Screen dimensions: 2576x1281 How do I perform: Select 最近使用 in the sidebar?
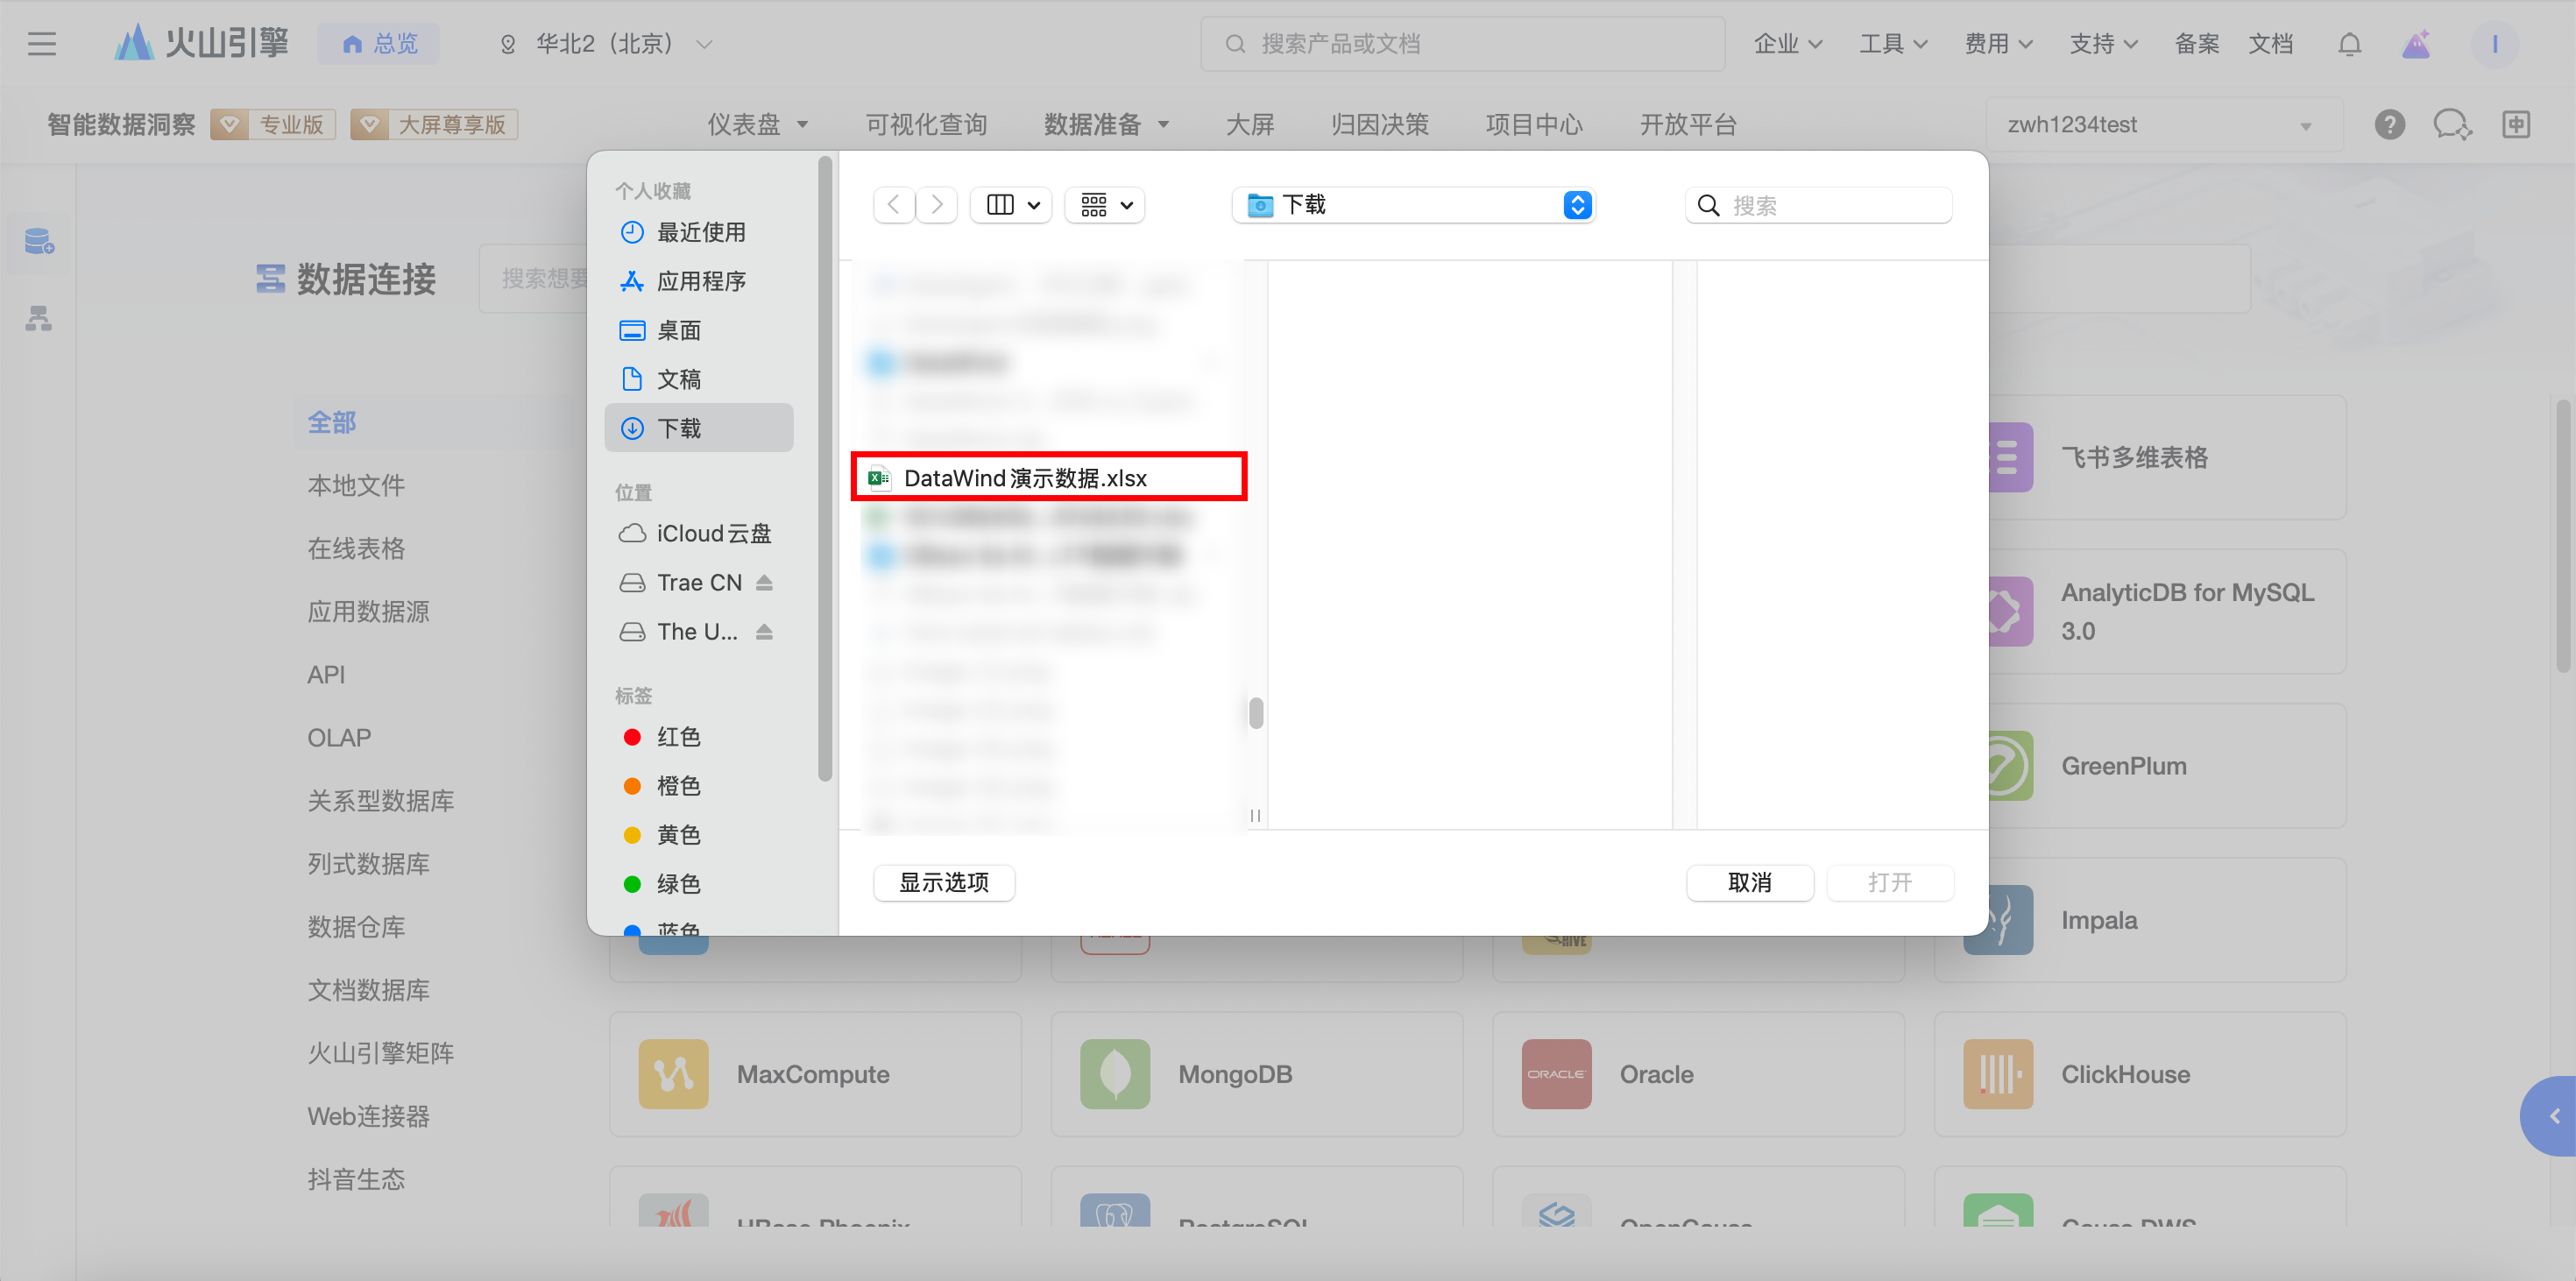pos(699,232)
